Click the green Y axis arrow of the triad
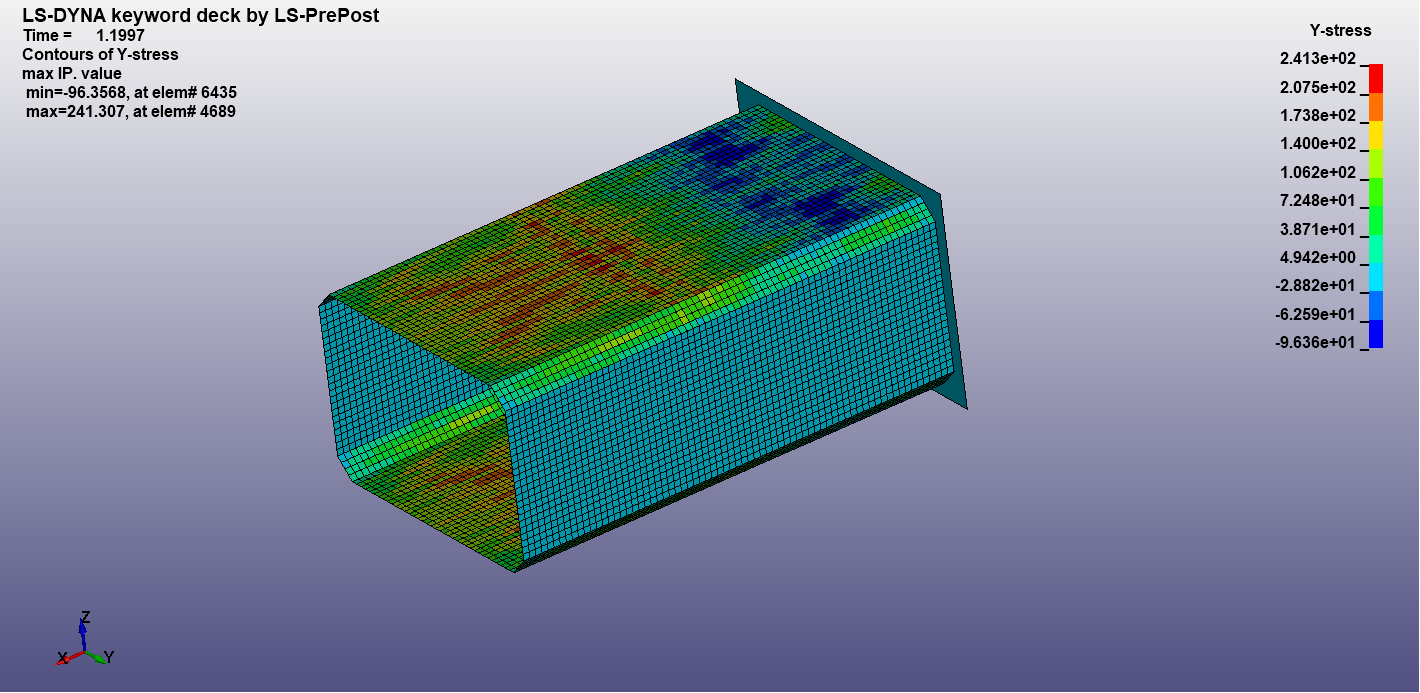1420x693 pixels. pos(102,660)
